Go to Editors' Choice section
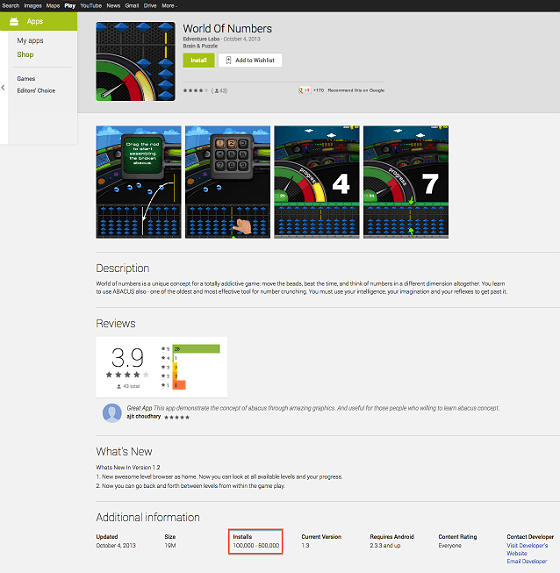Viewport: 560px width, 573px height. [x=36, y=91]
